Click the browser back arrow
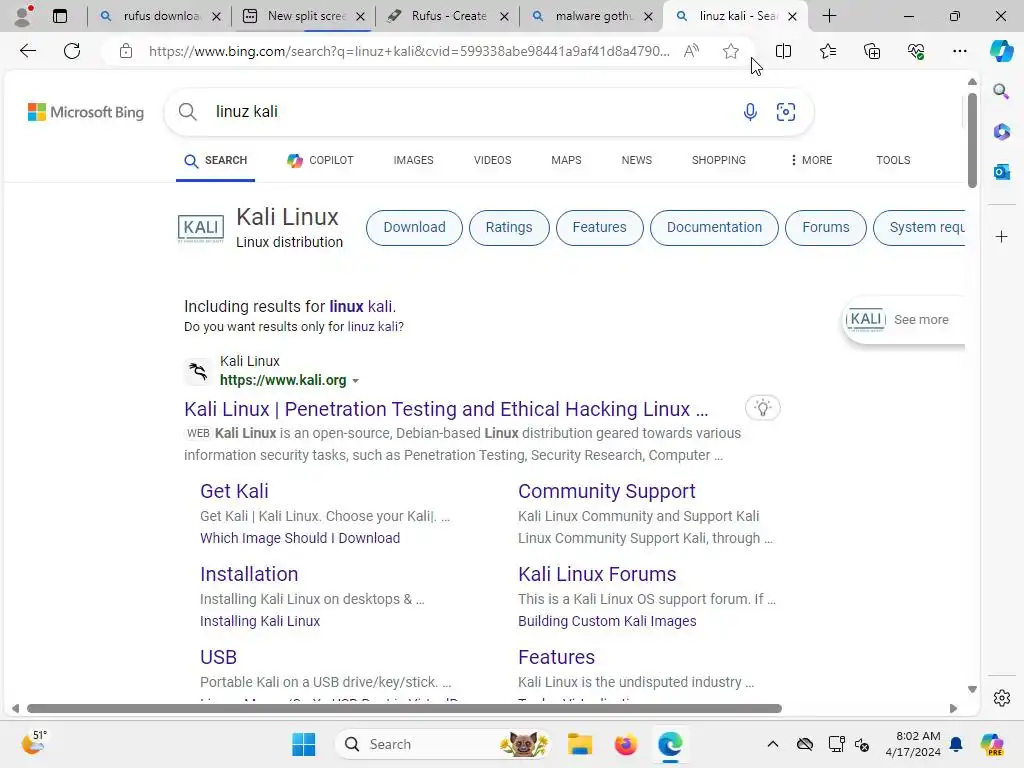1024x768 pixels. (27, 51)
